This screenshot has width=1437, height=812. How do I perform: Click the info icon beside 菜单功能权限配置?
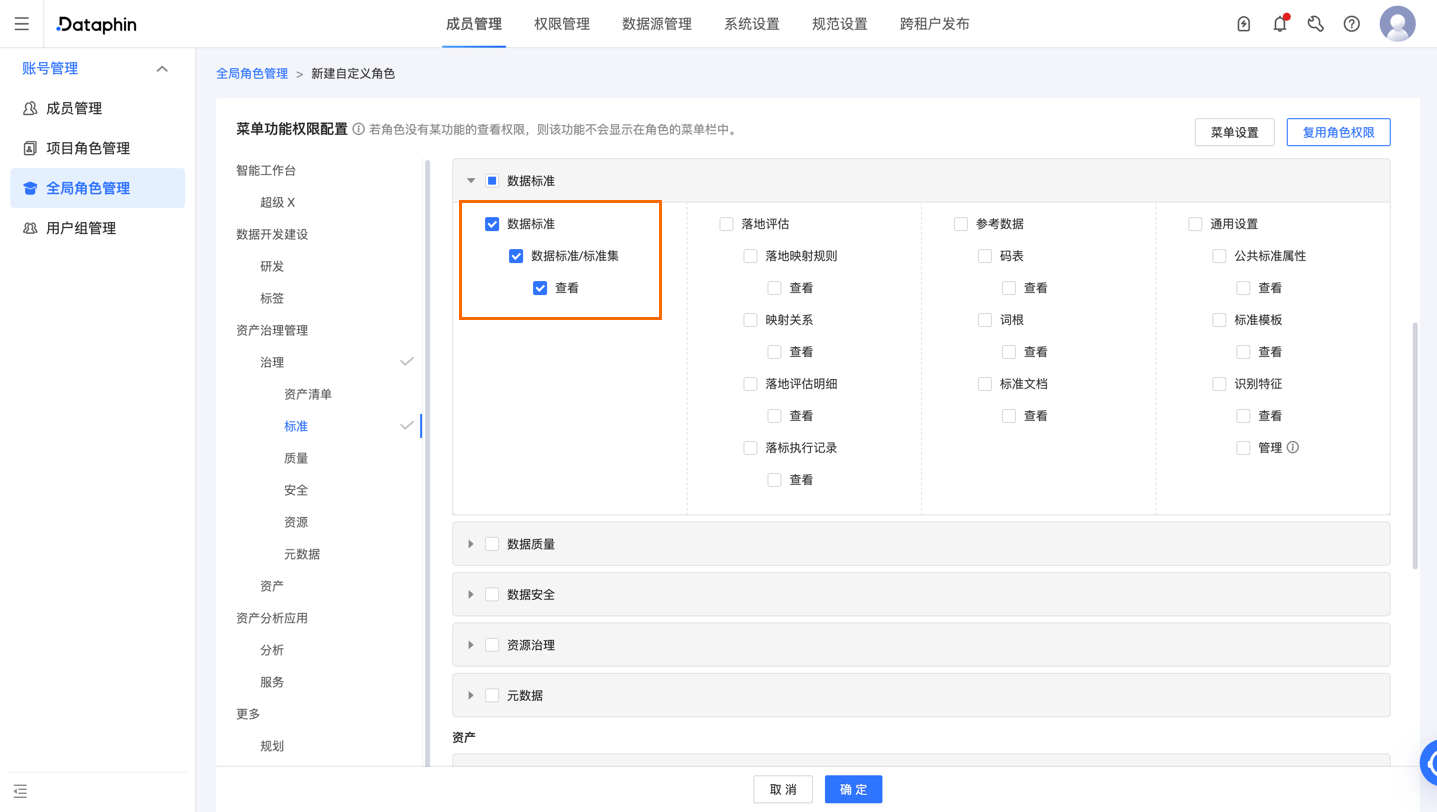[x=359, y=129]
